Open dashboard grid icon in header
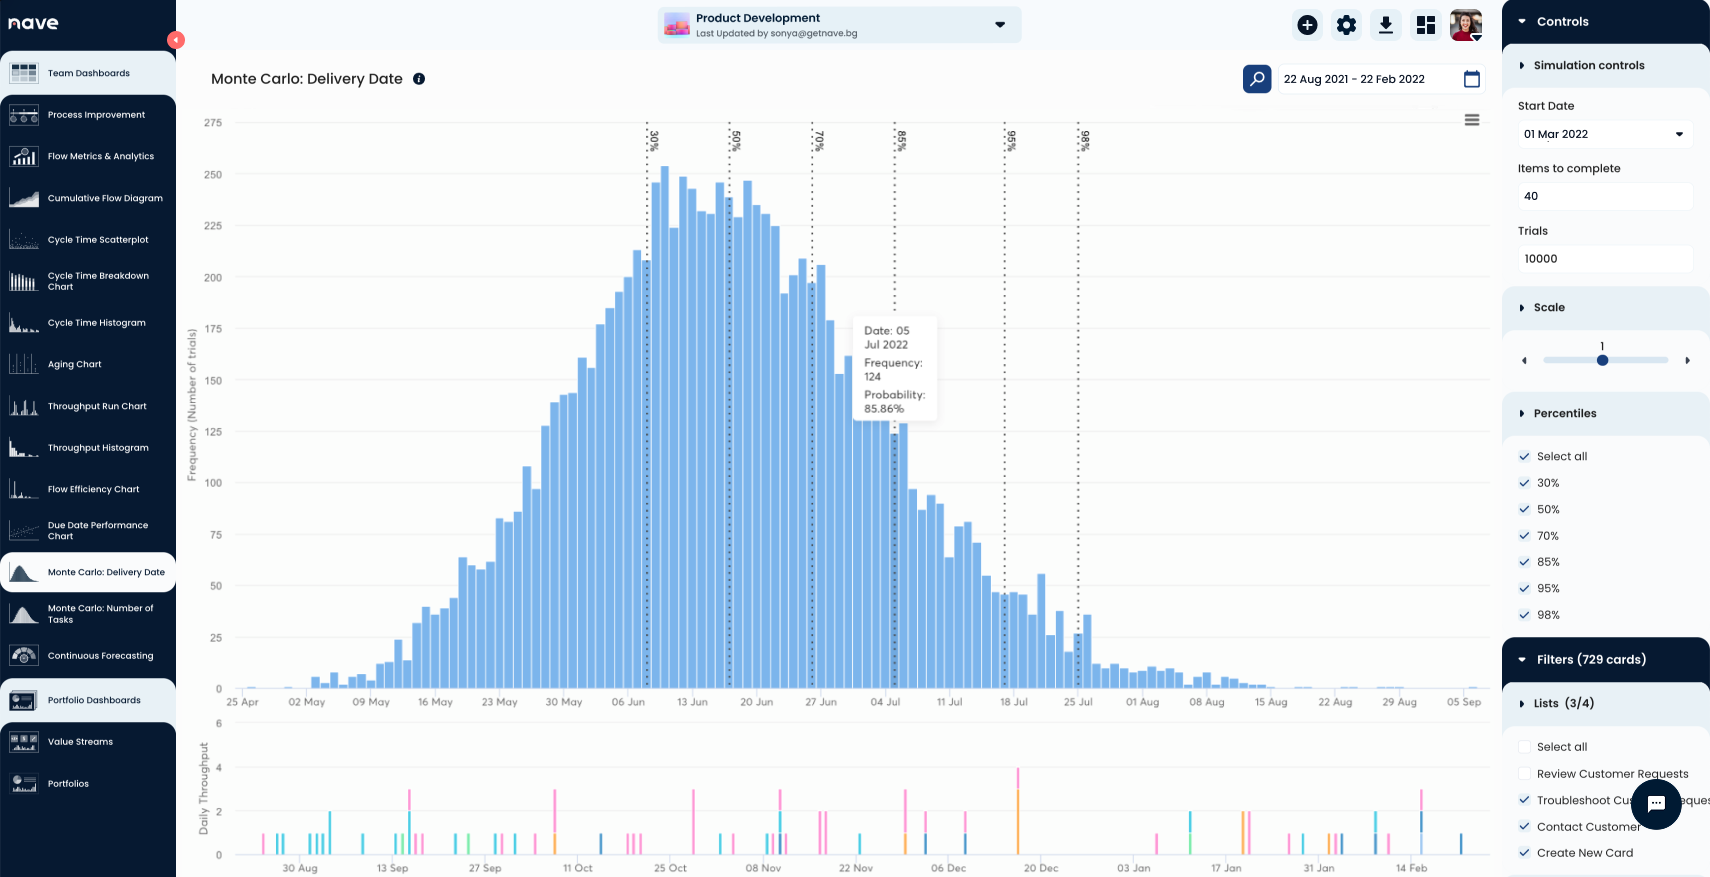Image resolution: width=1710 pixels, height=877 pixels. (1426, 25)
